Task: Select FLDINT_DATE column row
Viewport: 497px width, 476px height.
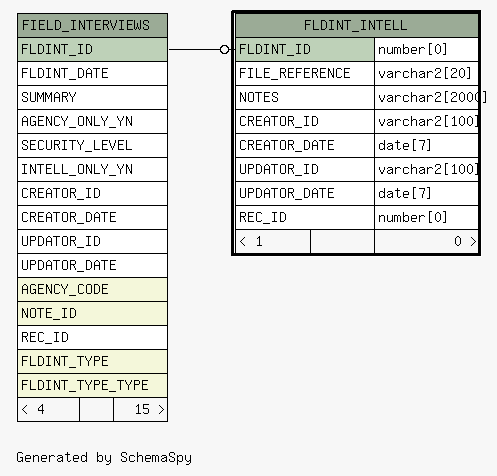Action: pyautogui.click(x=92, y=74)
